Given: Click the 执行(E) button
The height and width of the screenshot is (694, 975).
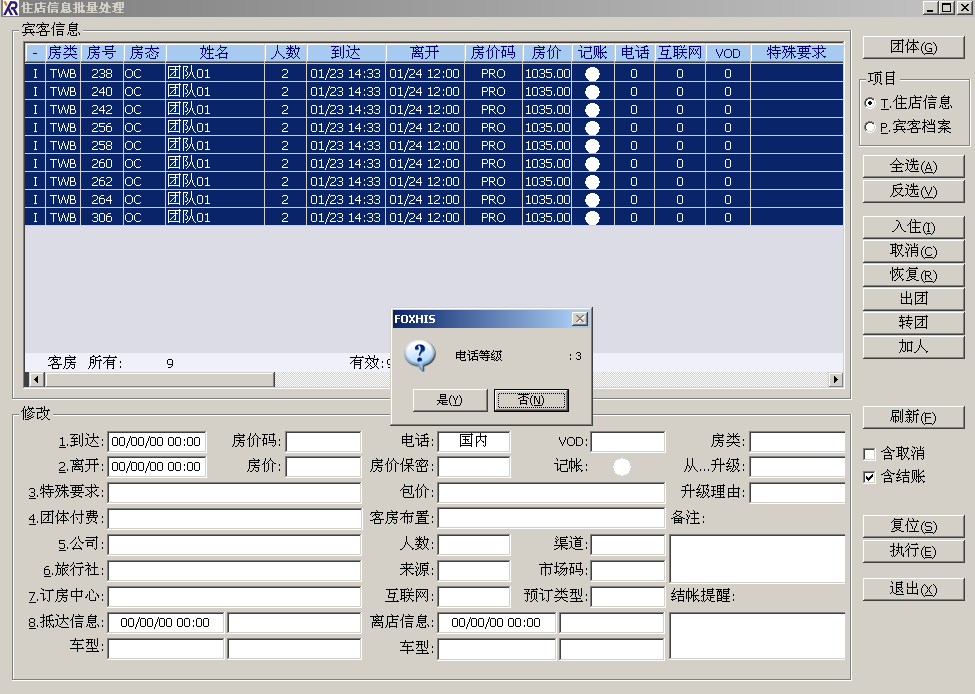Looking at the screenshot, I should click(x=913, y=552).
